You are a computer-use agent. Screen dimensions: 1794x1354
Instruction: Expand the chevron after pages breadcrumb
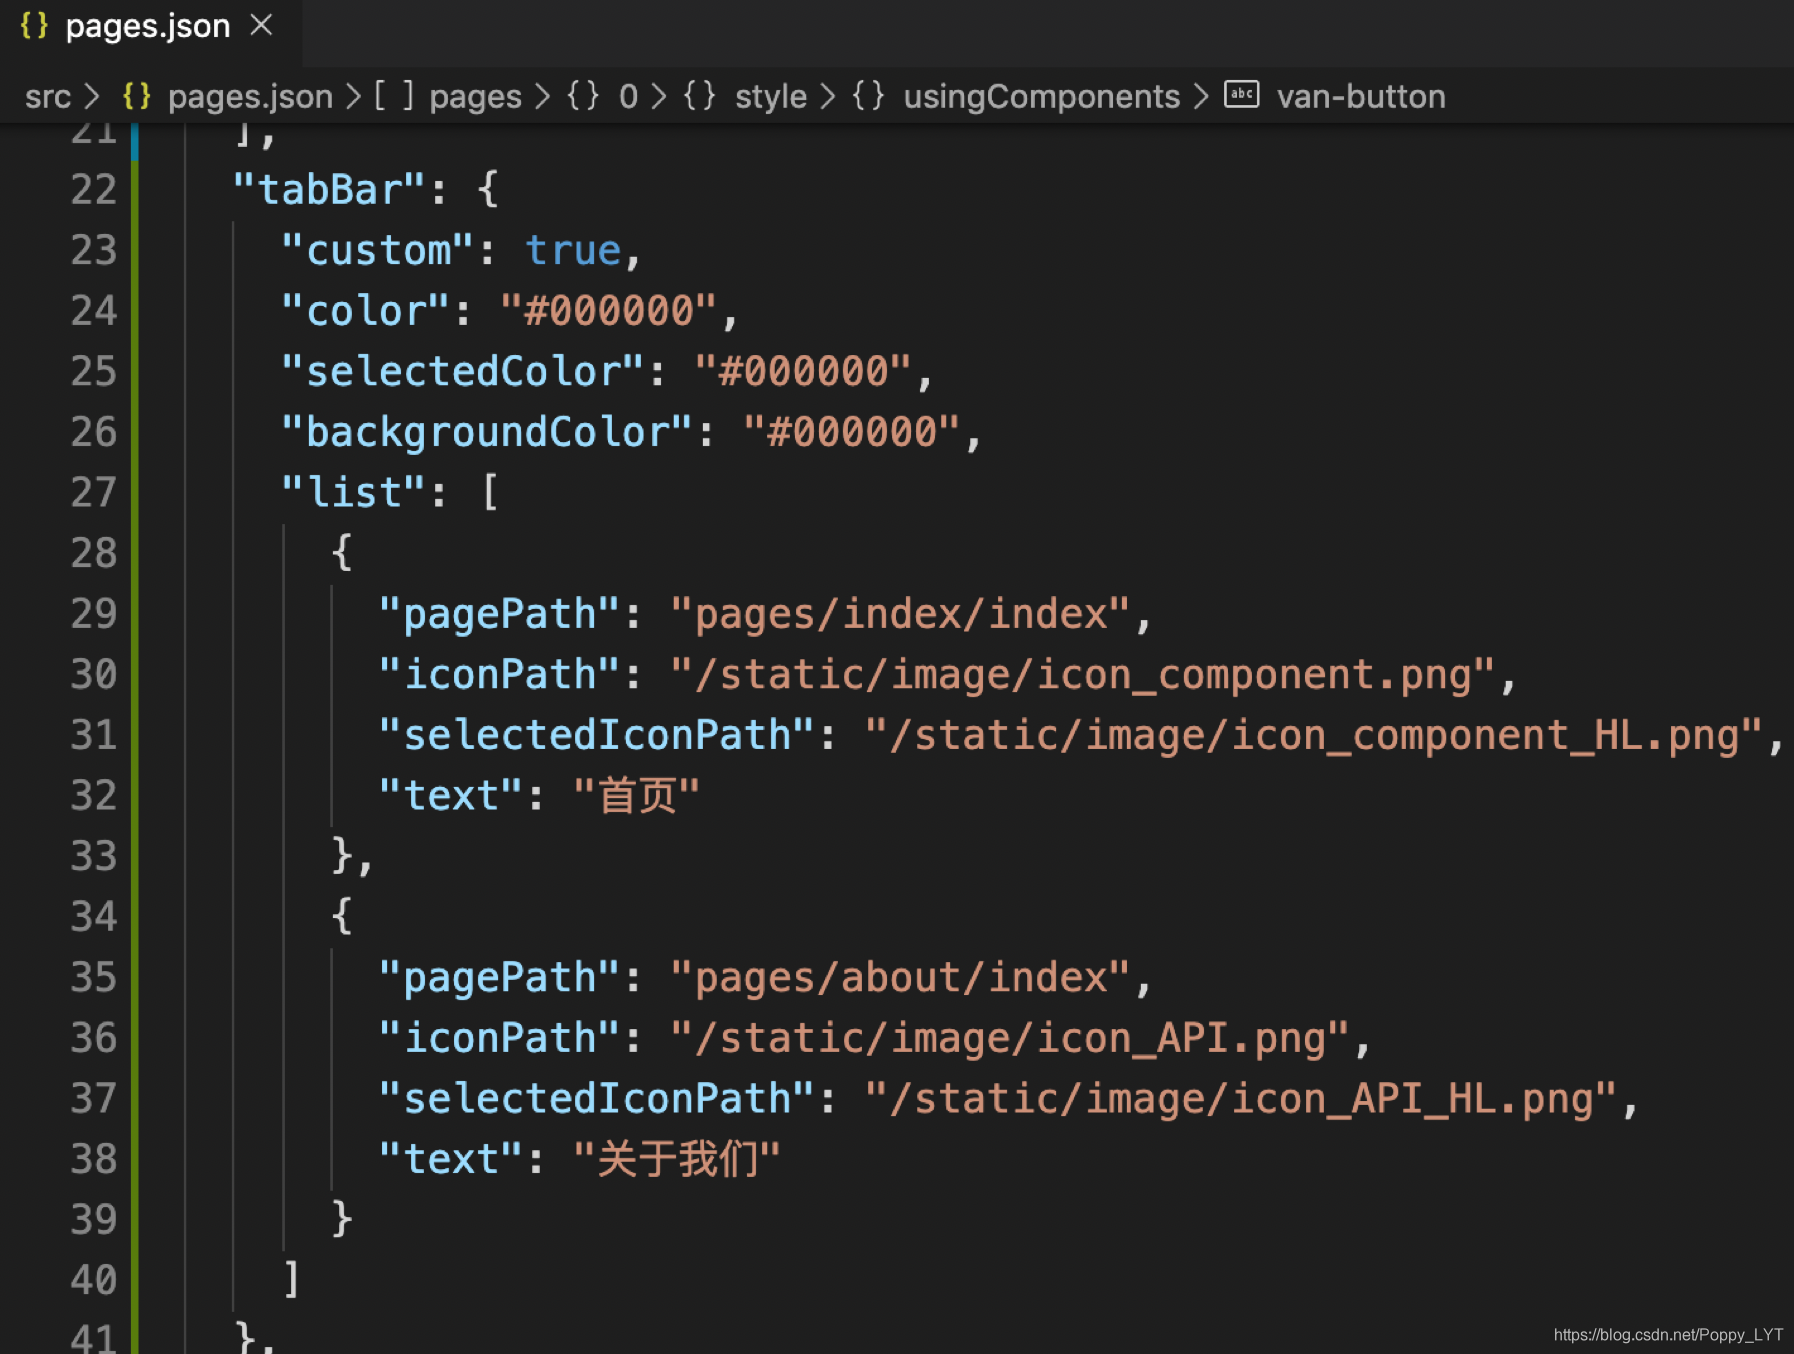point(542,97)
